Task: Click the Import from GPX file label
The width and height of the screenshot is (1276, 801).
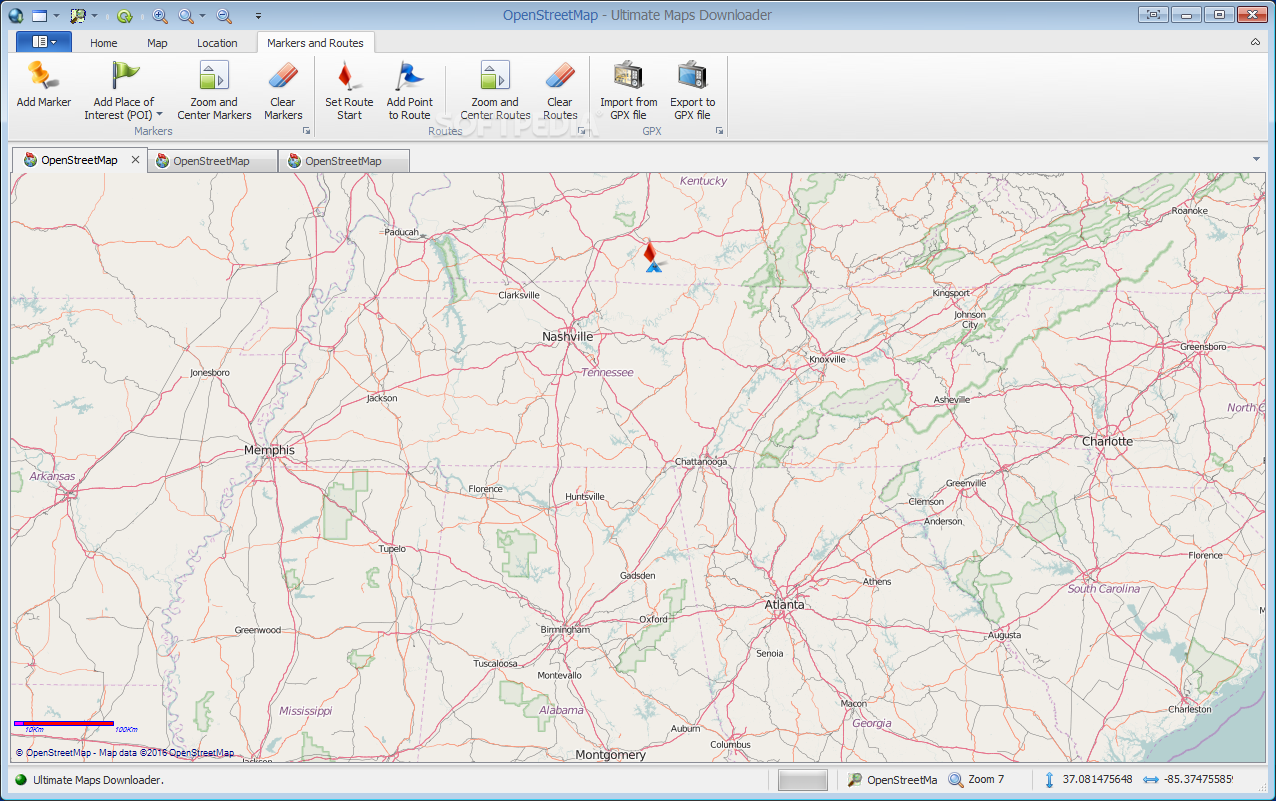Action: (629, 108)
